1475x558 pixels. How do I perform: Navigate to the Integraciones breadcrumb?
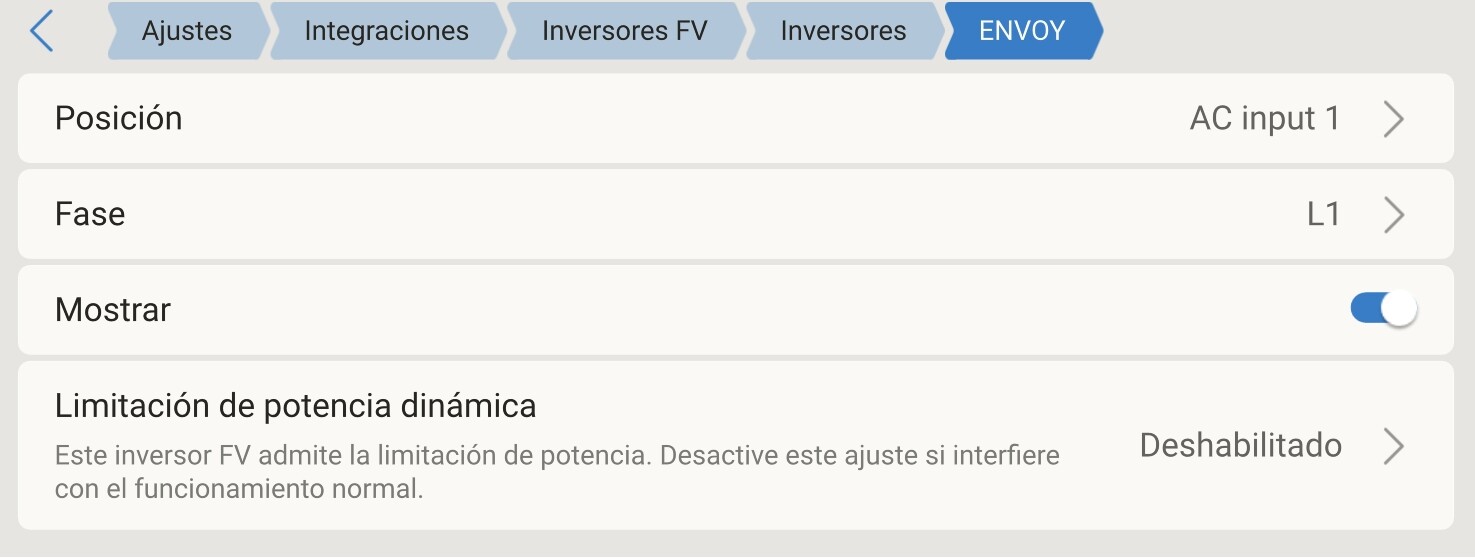click(x=386, y=31)
